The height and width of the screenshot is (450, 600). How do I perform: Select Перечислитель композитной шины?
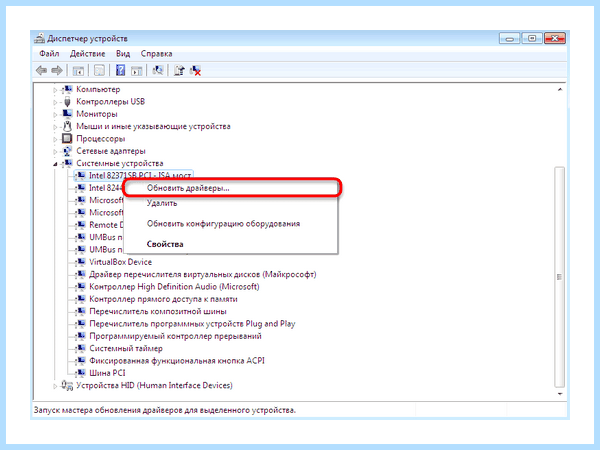click(158, 311)
